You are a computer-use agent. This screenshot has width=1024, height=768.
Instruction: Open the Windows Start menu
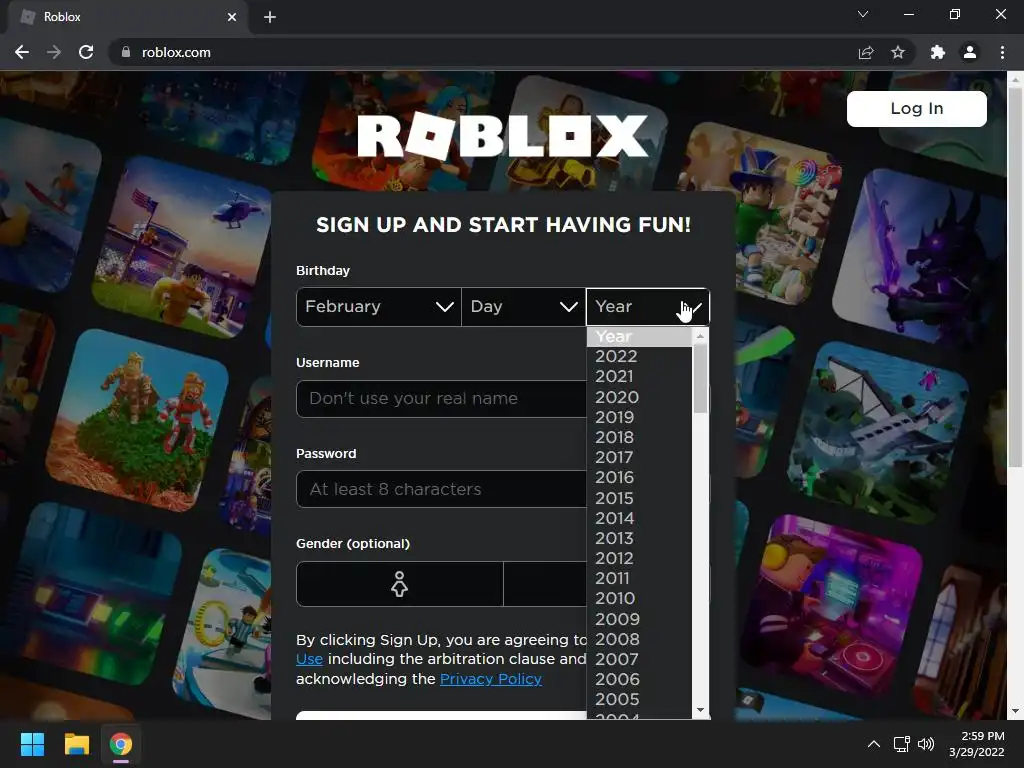coord(32,744)
